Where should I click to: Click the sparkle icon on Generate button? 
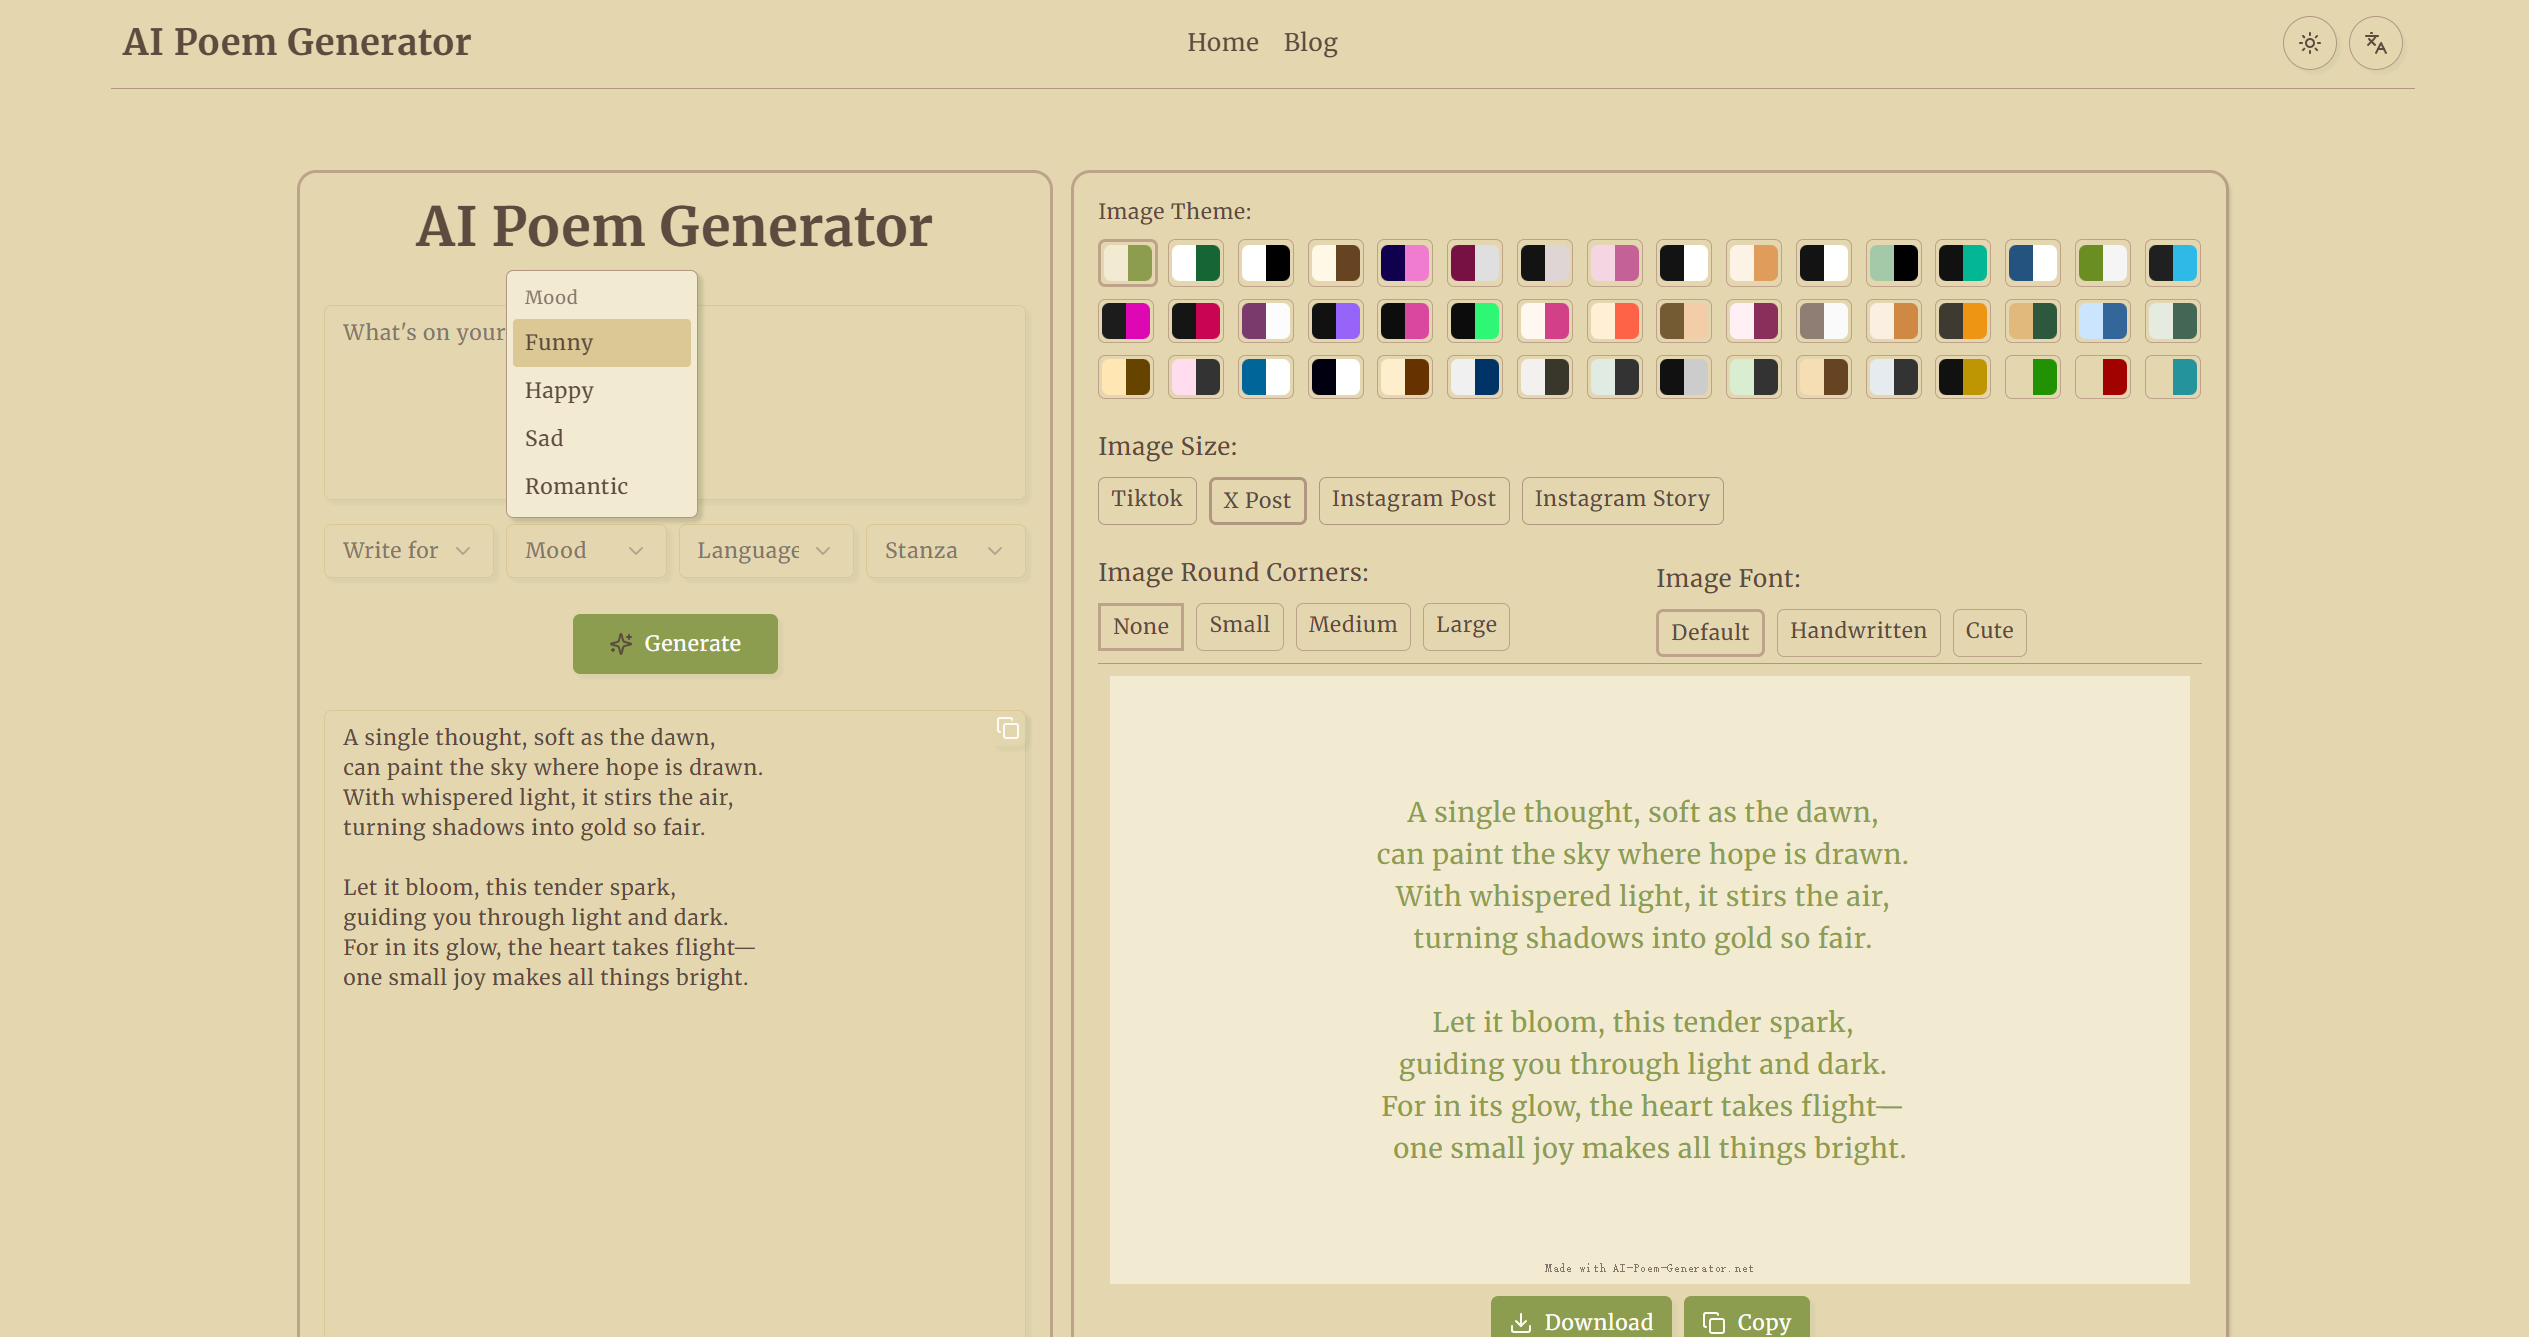(x=621, y=644)
